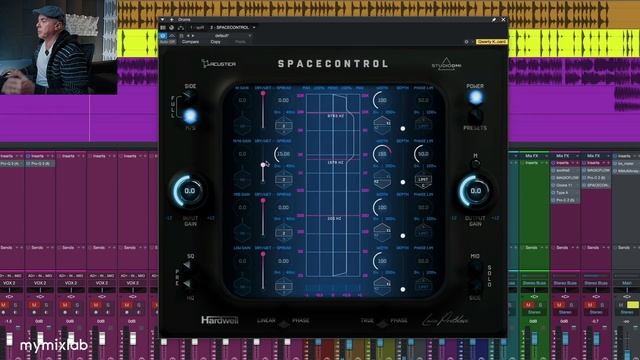The image size is (640, 360).
Task: Switch to the '1 - soft' insert tab
Action: pyautogui.click(x=197, y=28)
